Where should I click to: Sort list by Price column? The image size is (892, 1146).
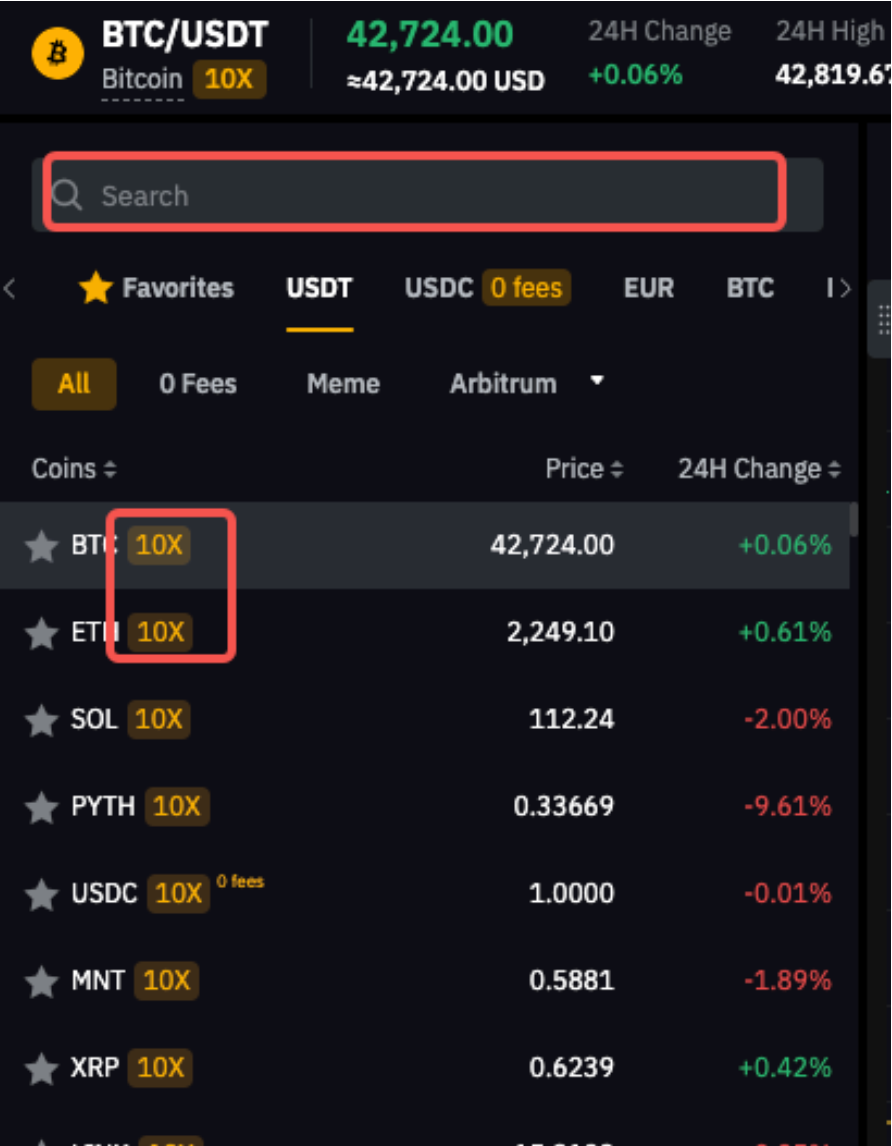click(584, 469)
